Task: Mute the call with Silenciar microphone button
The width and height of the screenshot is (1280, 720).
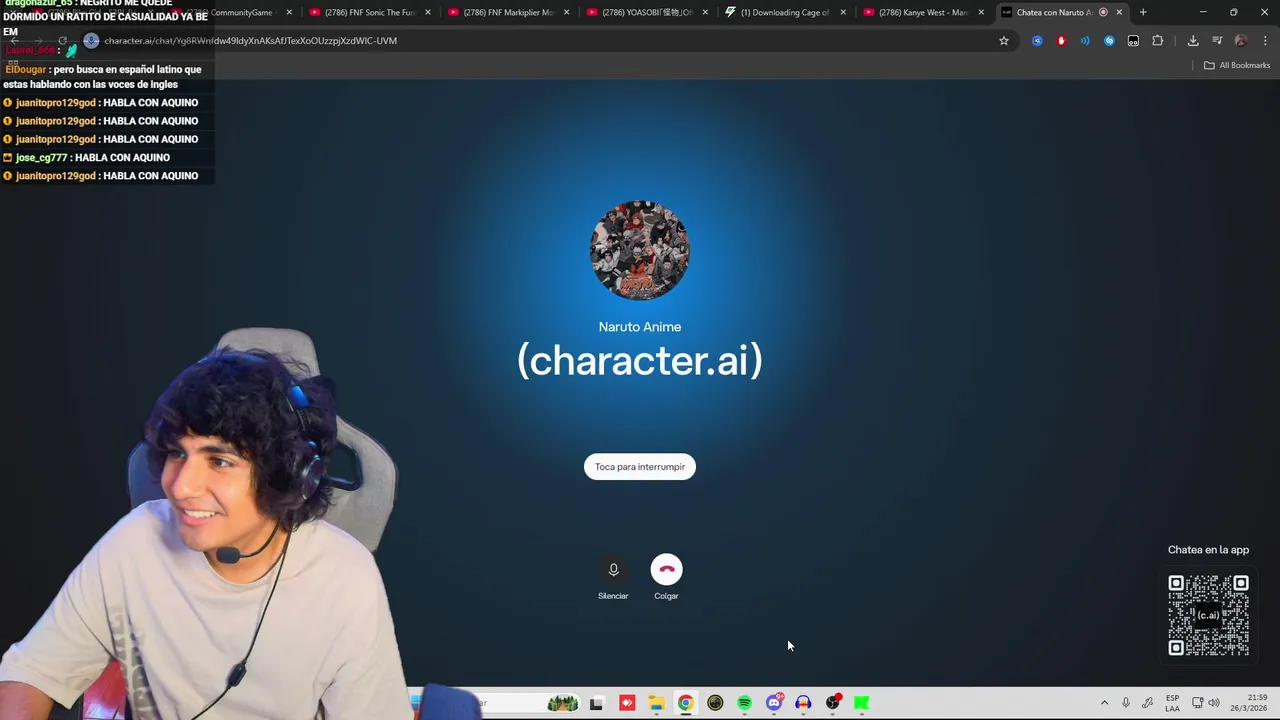Action: pyautogui.click(x=613, y=569)
